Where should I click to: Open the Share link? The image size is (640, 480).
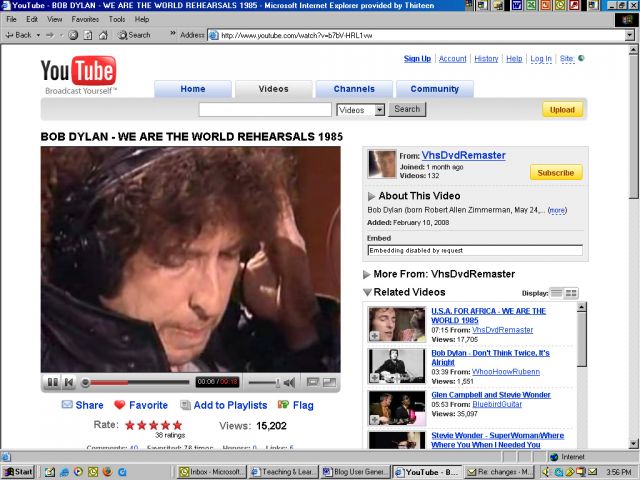pyautogui.click(x=89, y=405)
